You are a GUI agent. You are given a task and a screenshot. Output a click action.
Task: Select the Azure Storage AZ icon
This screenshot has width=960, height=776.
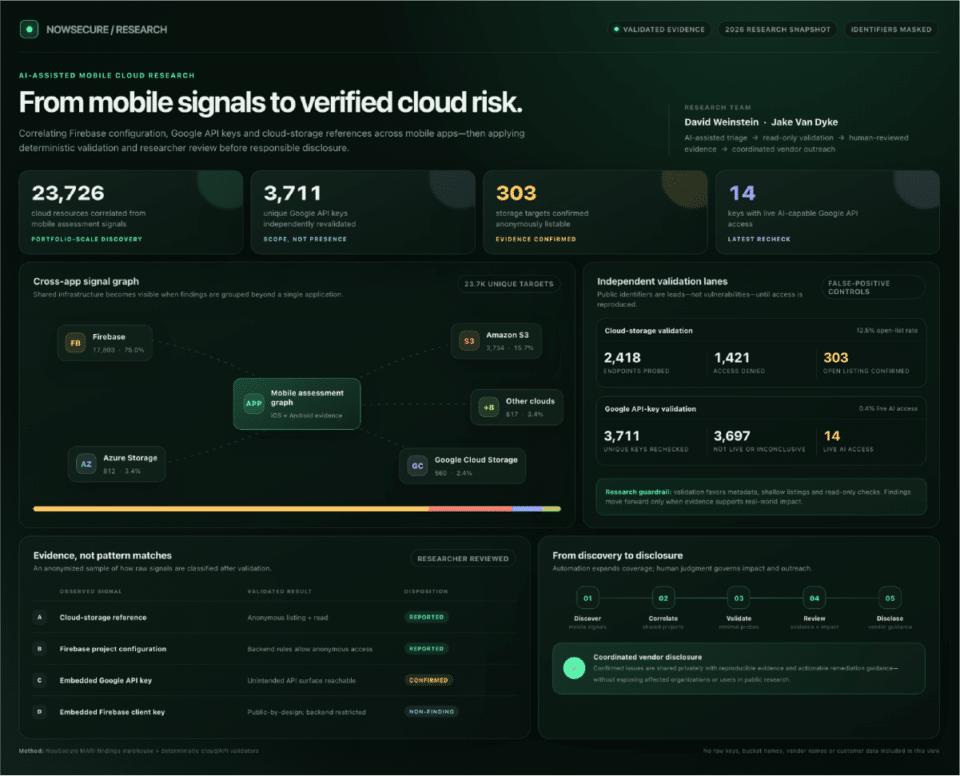tap(86, 464)
